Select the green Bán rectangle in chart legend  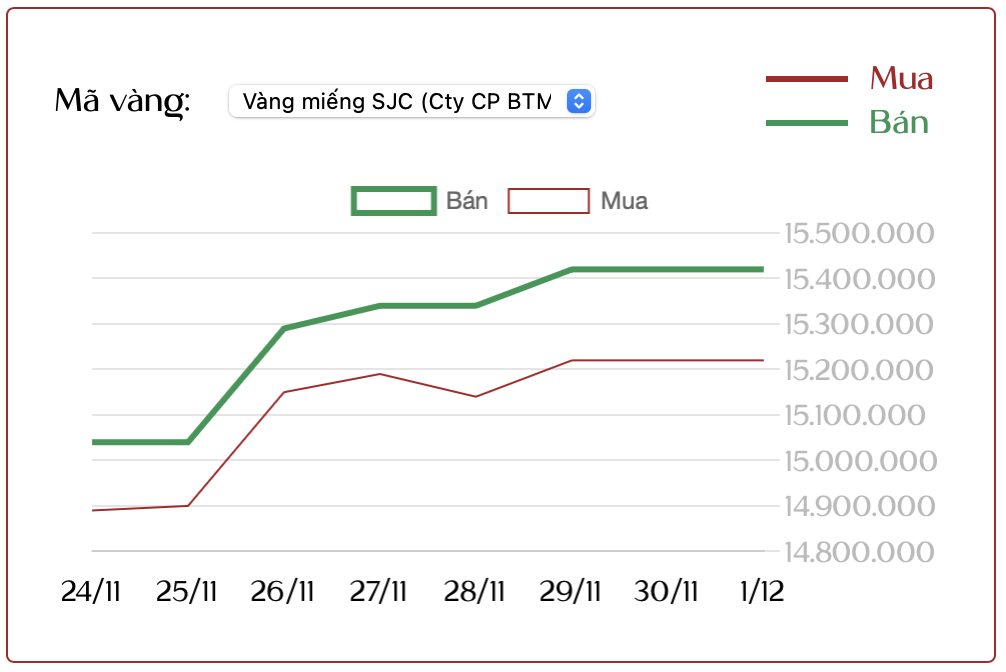pos(394,200)
